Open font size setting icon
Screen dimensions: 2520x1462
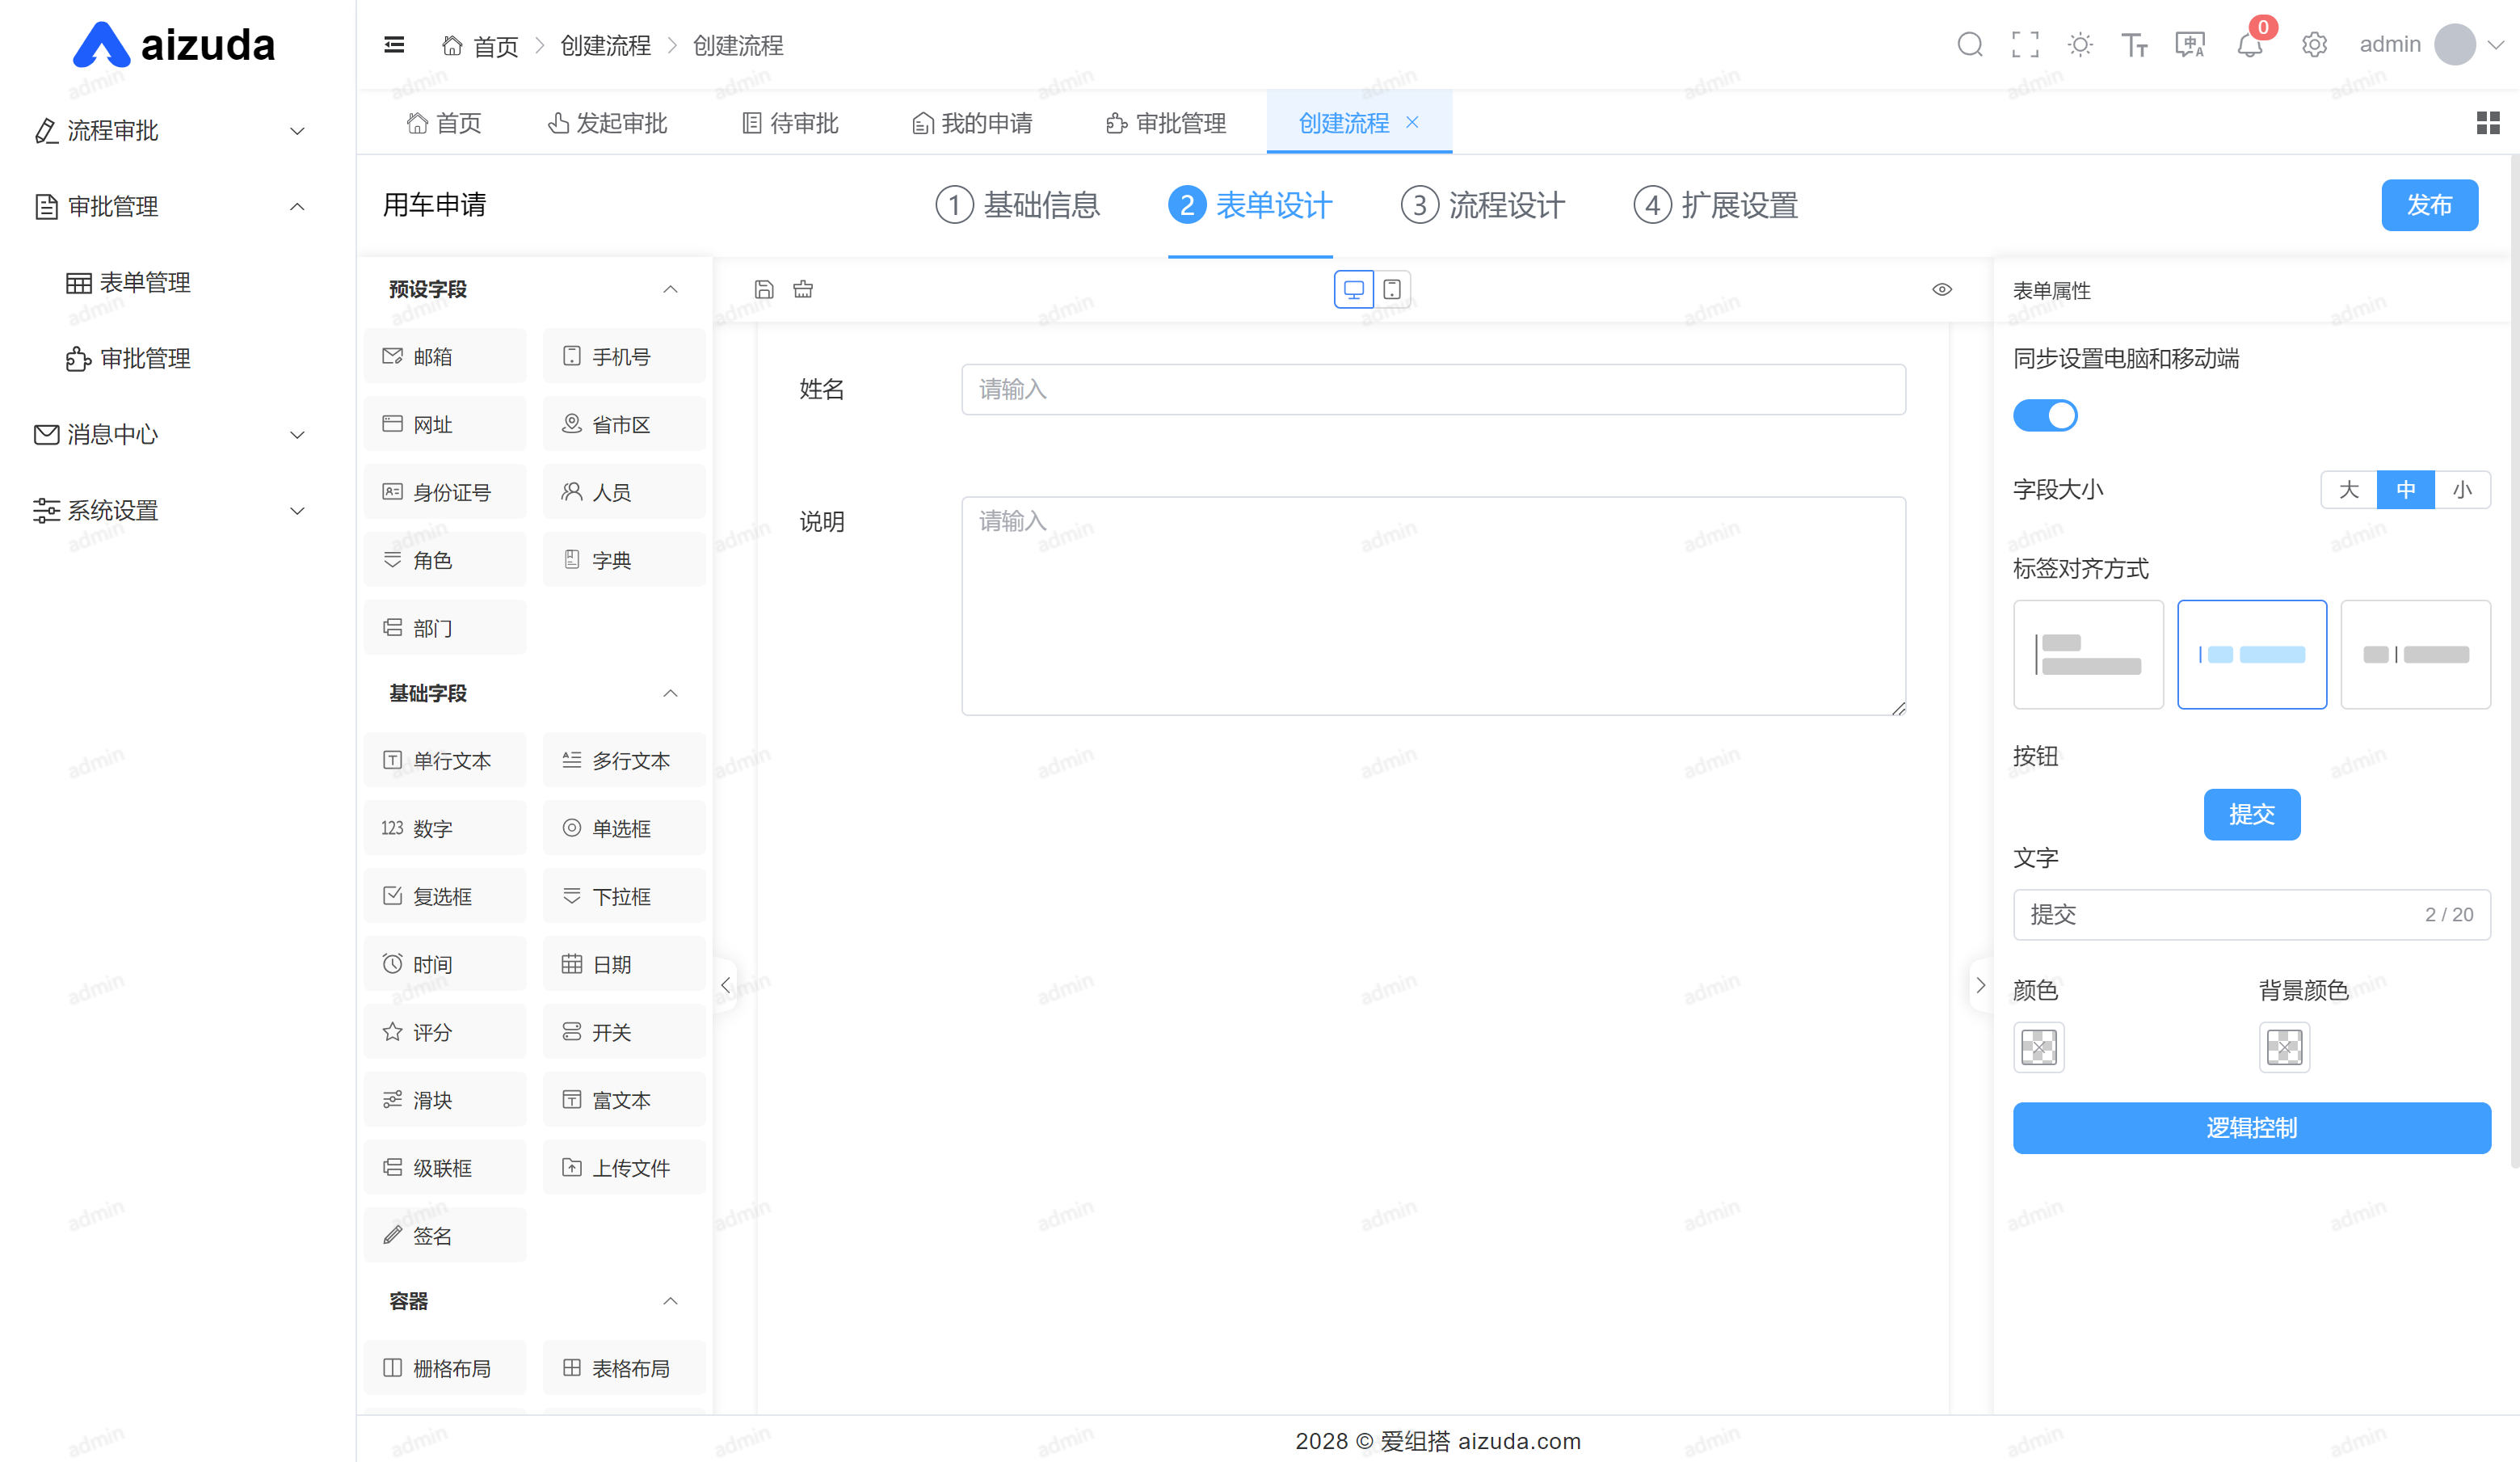coord(2134,45)
